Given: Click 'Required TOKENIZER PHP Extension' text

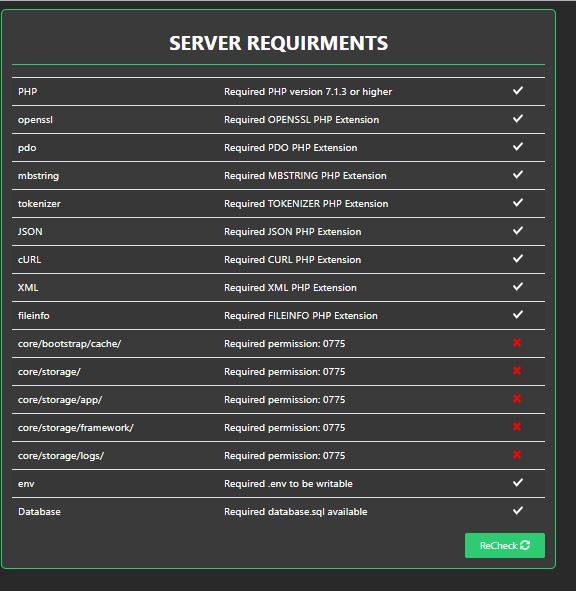Looking at the screenshot, I should [x=306, y=204].
